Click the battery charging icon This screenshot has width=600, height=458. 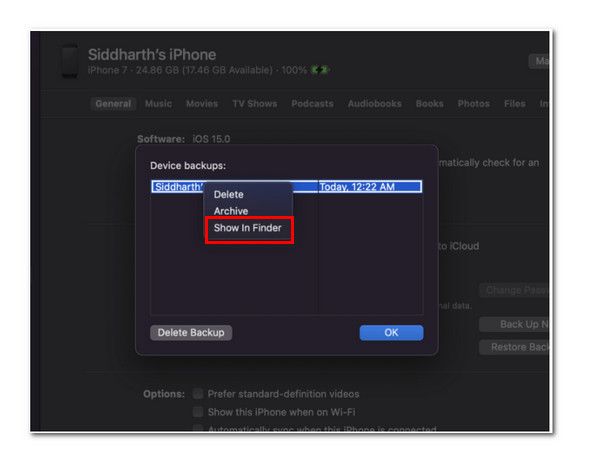tap(320, 70)
